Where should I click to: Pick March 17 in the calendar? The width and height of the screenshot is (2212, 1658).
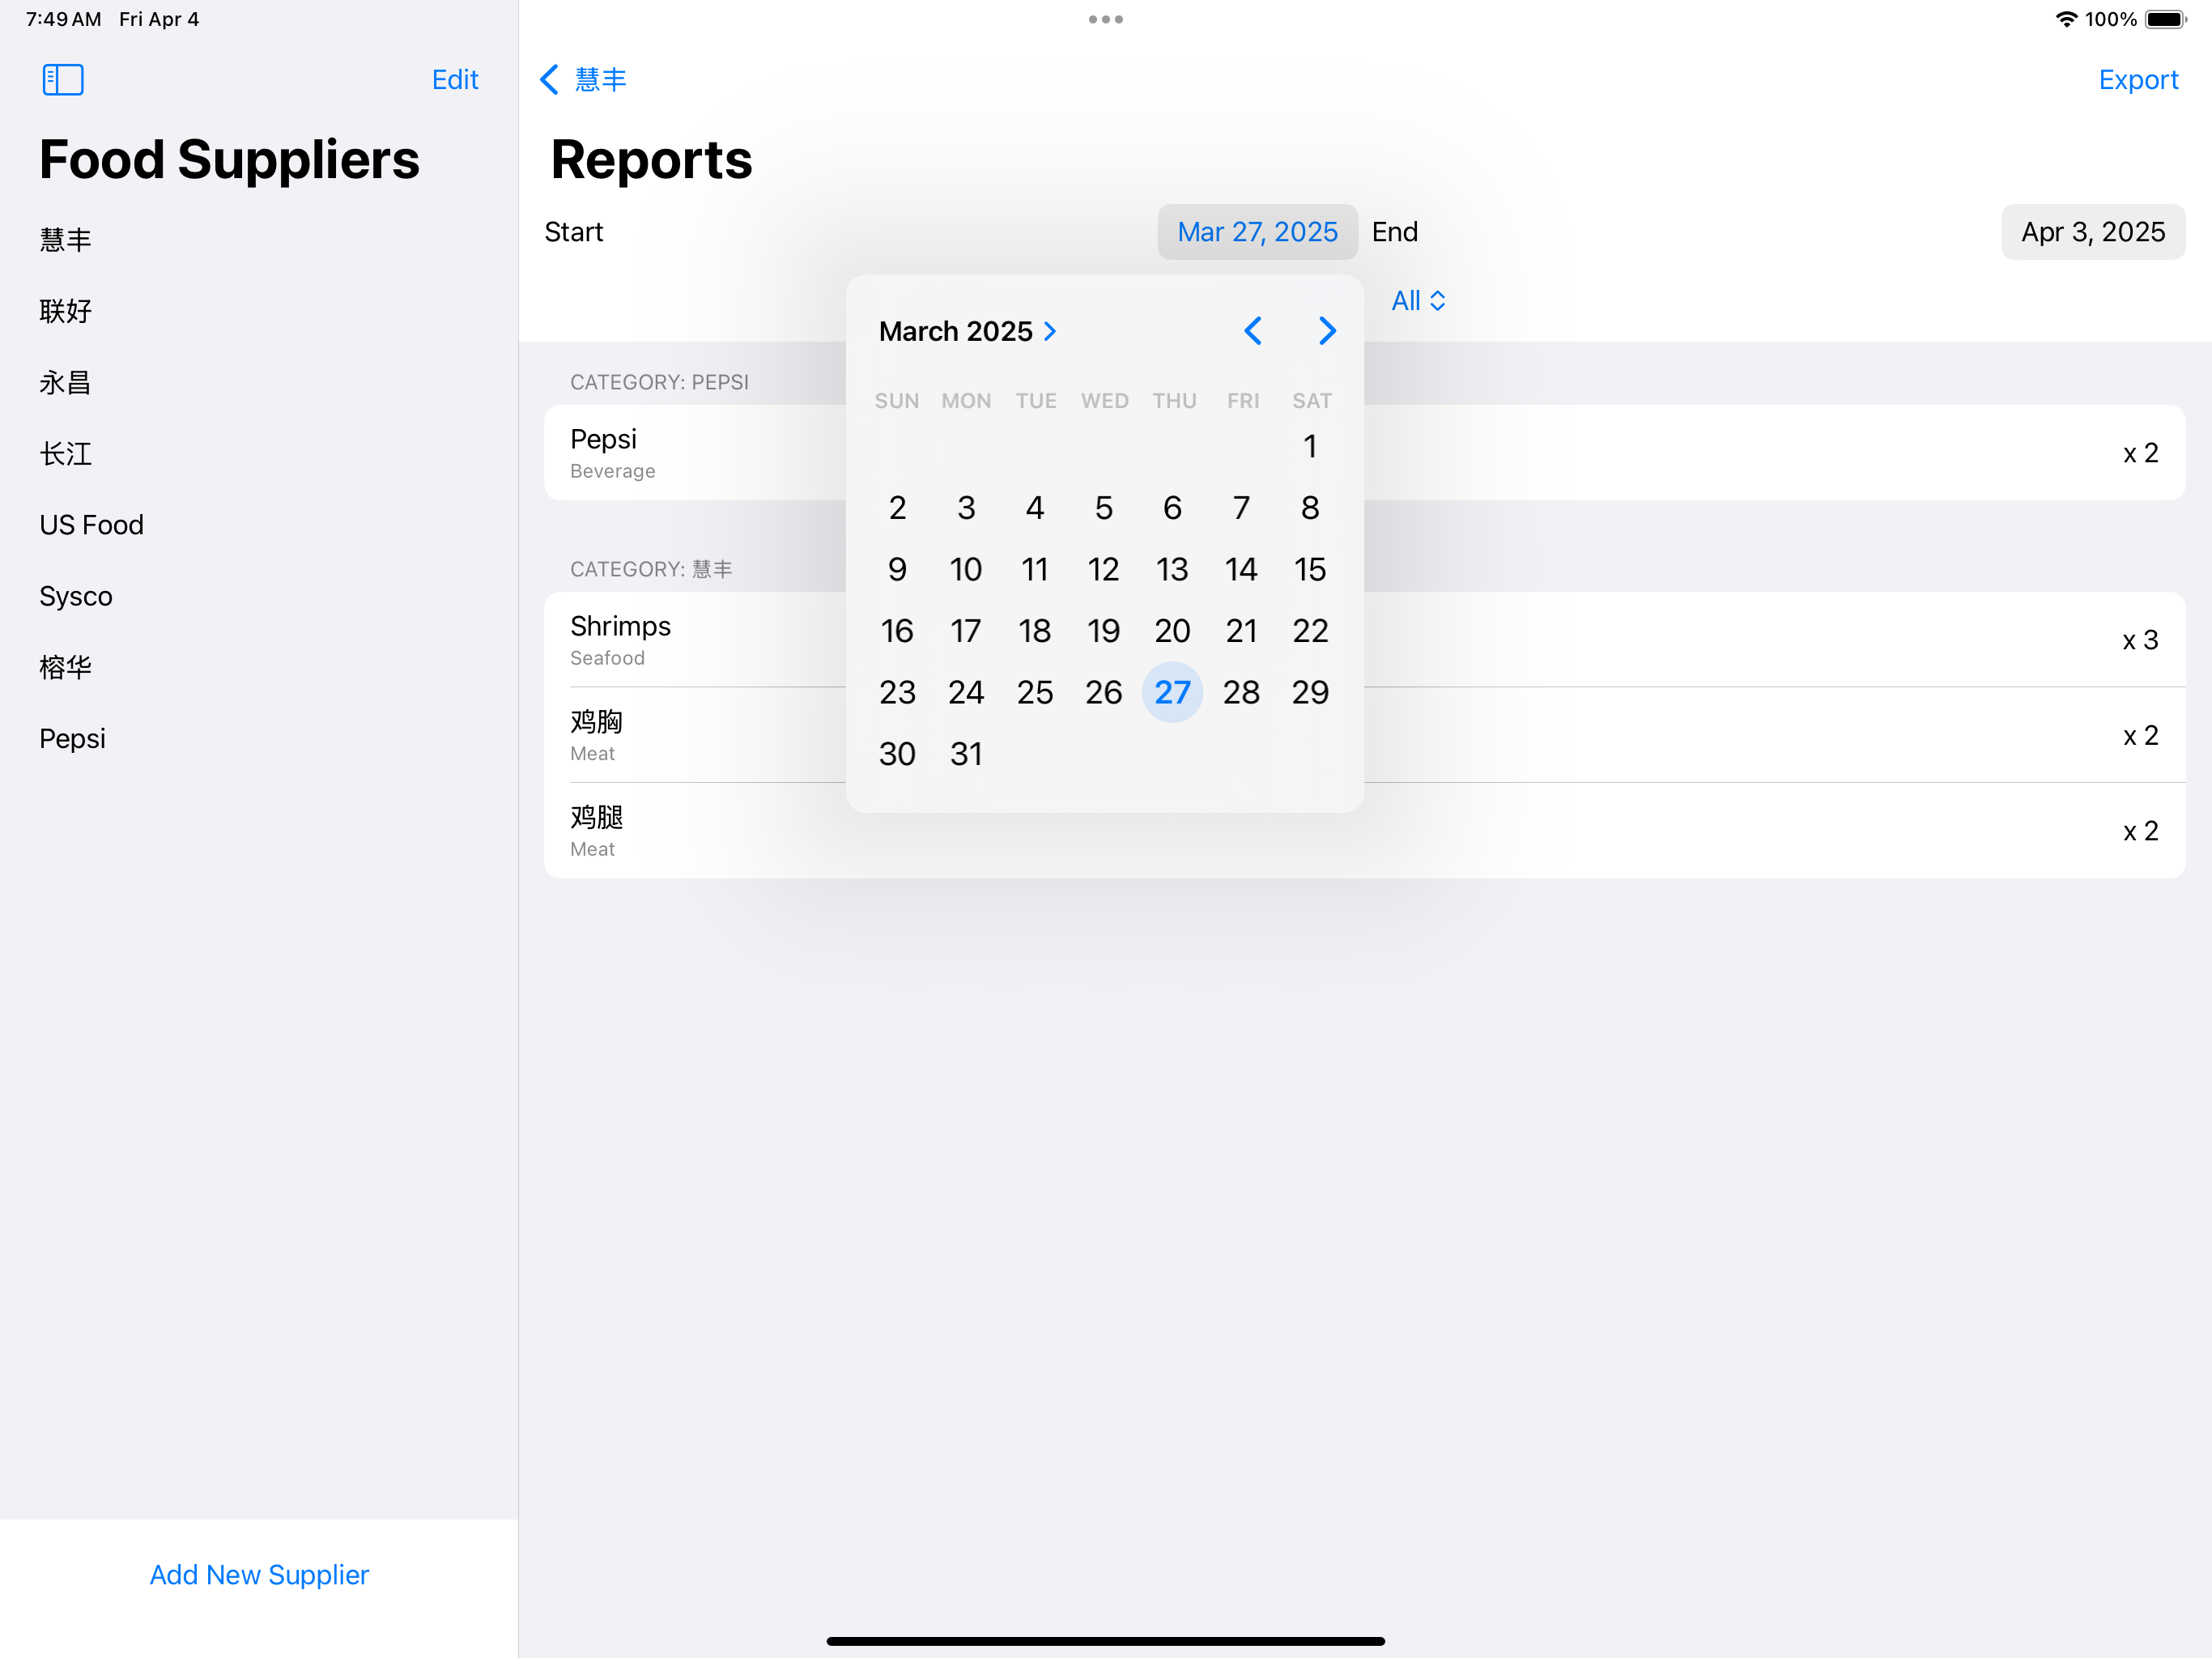coord(966,631)
